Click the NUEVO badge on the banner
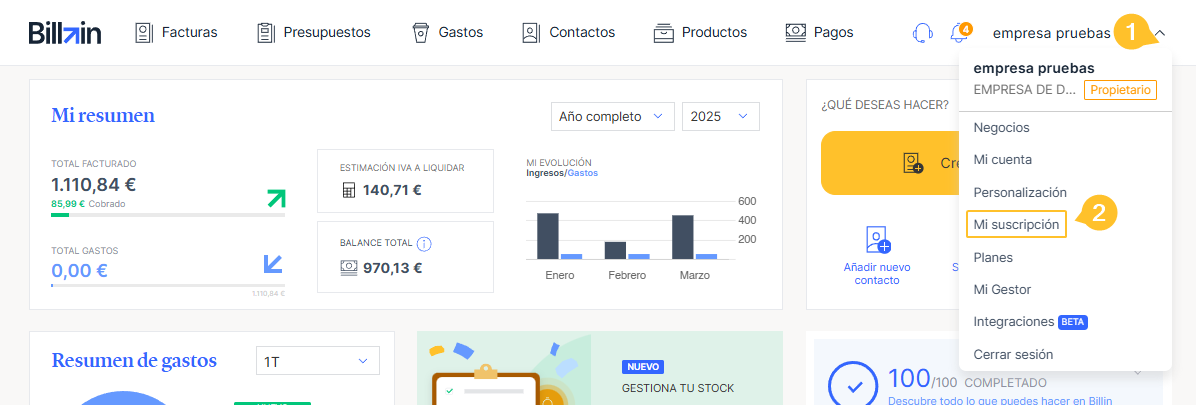1196x405 pixels. pyautogui.click(x=643, y=367)
